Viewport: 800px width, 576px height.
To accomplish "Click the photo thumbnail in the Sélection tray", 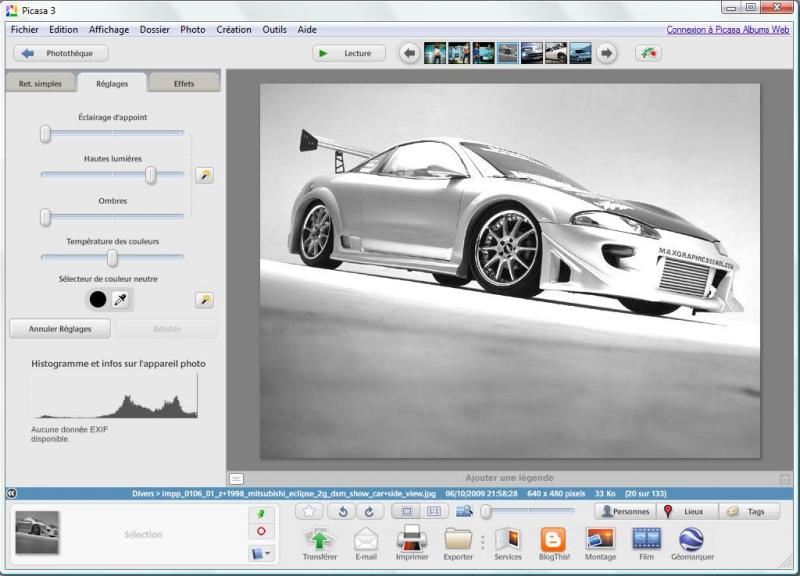I will pyautogui.click(x=37, y=532).
